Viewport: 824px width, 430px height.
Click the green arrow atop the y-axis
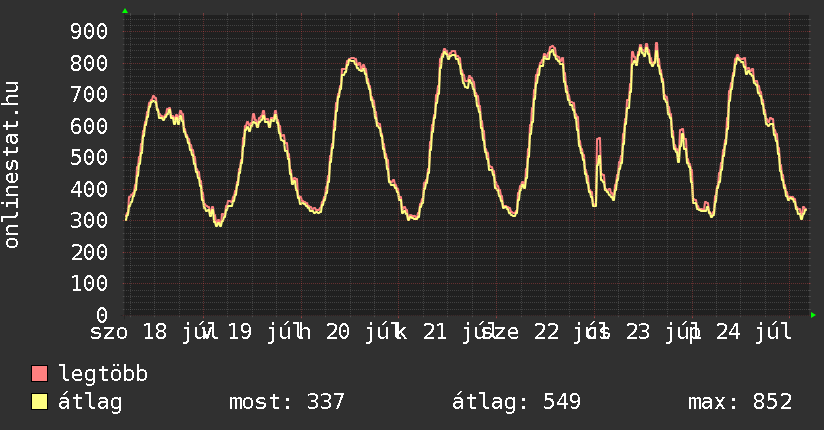[125, 11]
